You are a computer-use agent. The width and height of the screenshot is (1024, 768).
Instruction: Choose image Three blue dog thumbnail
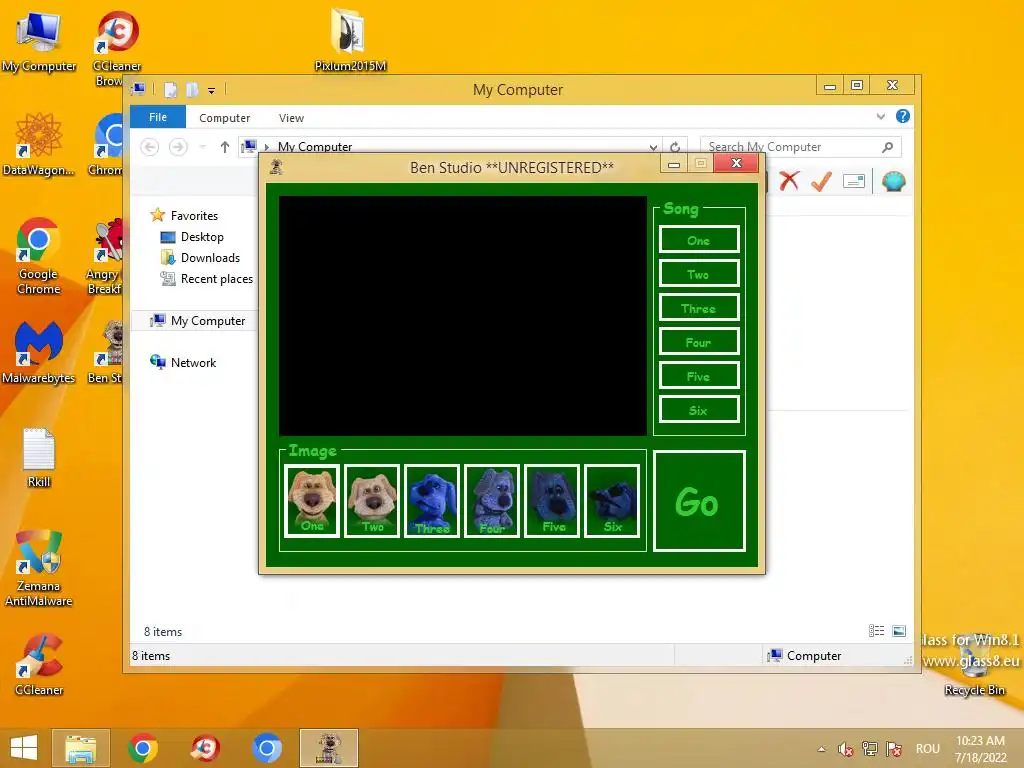pos(432,501)
